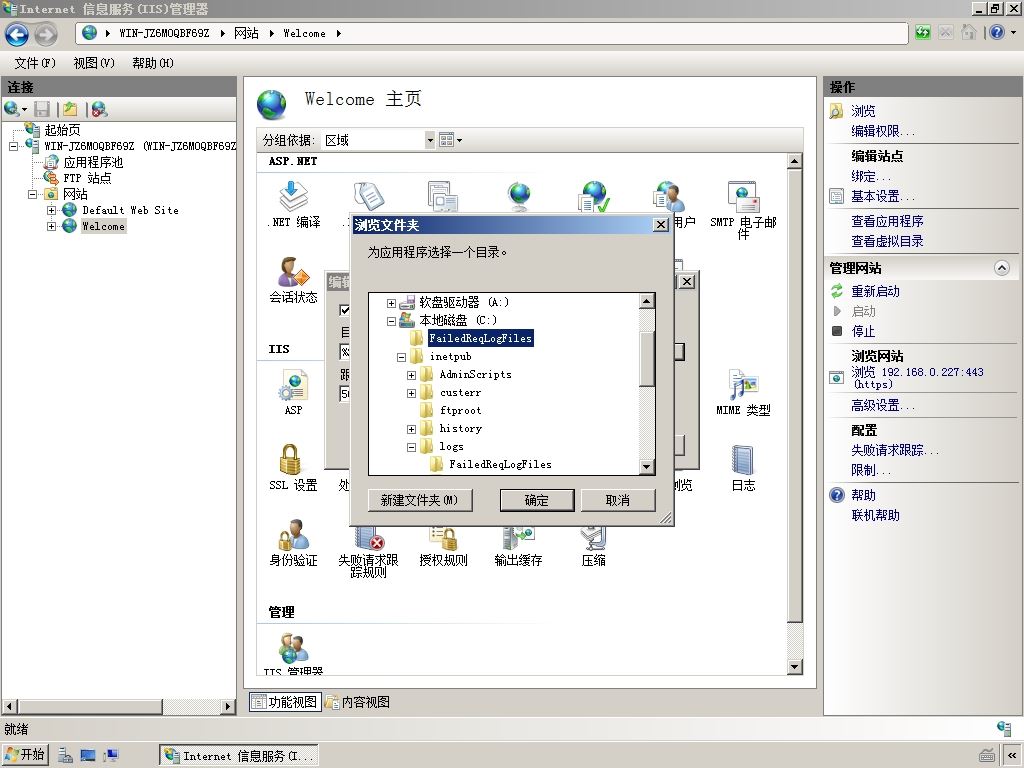Select 应用程序池 in connections tree

(x=93, y=162)
